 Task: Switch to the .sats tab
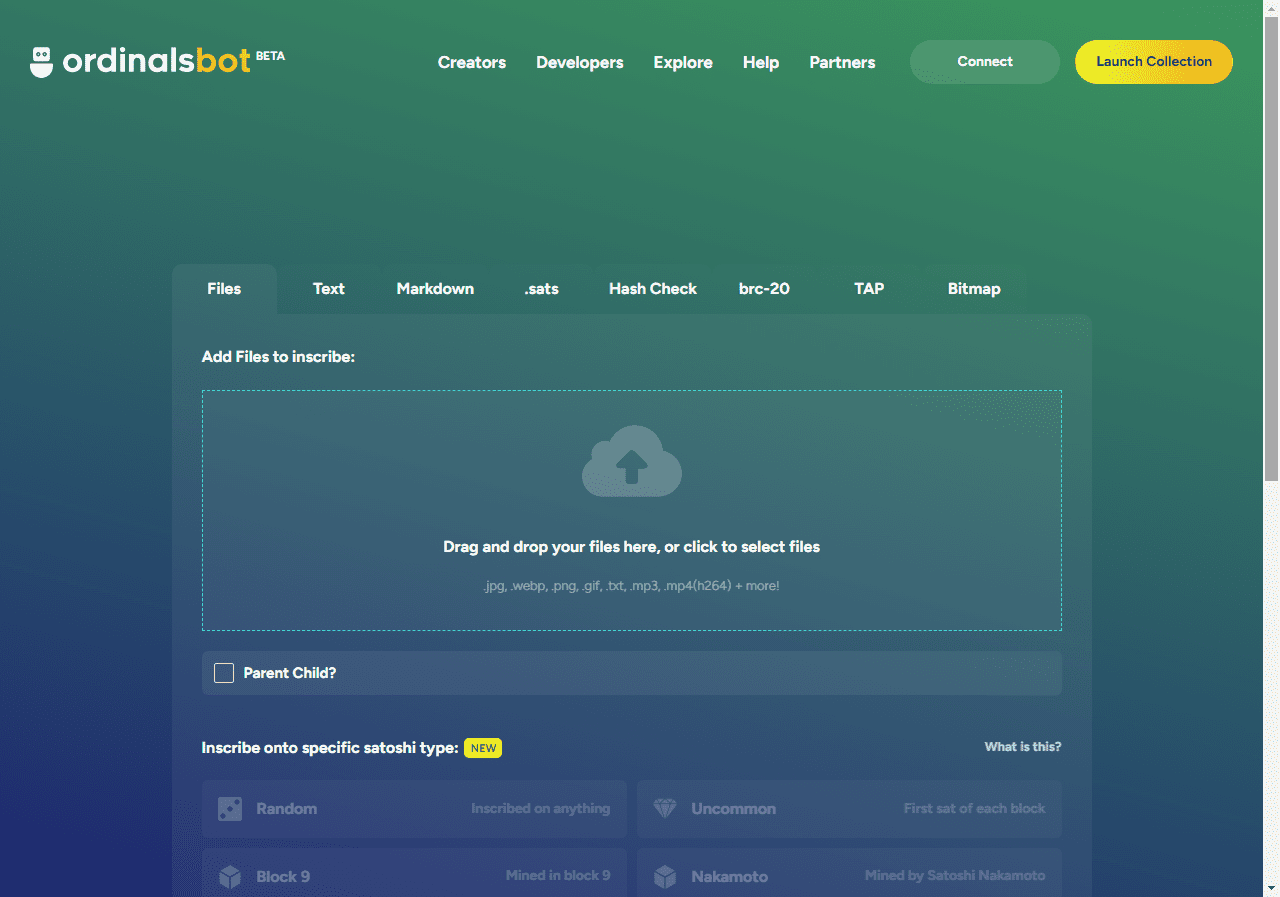point(541,289)
